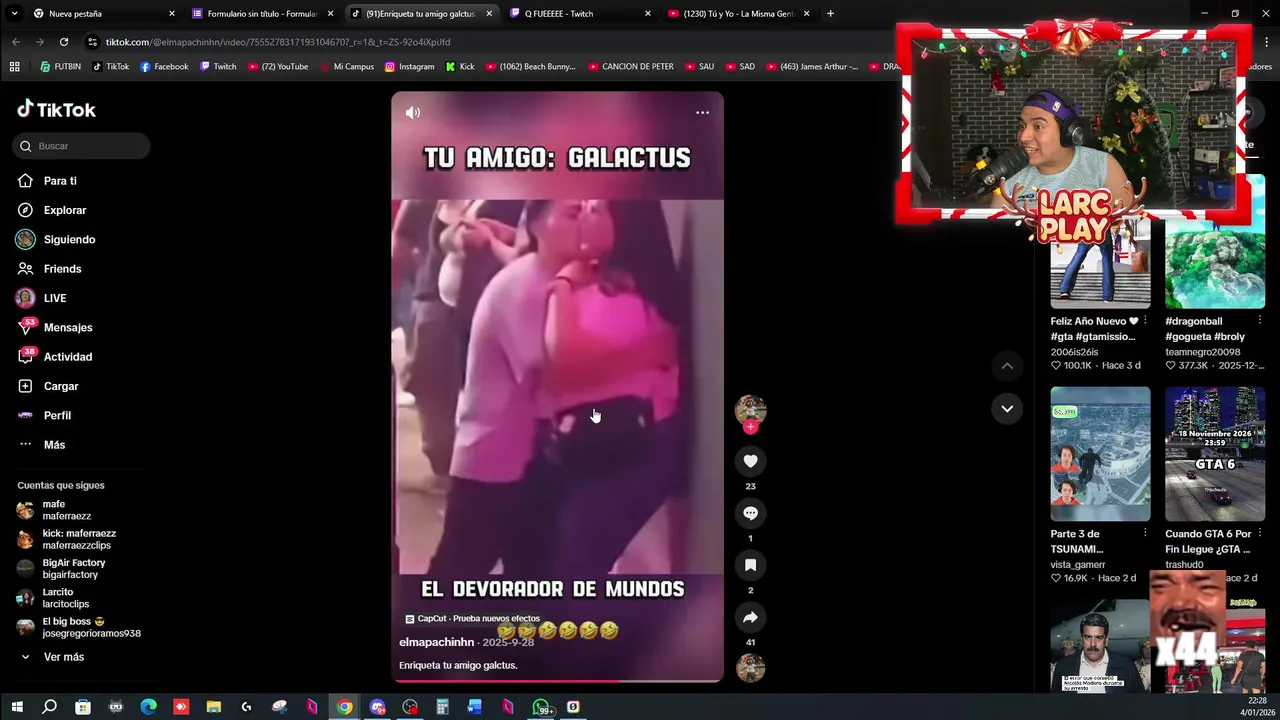This screenshot has width=1280, height=720.
Task: Open Parte 3 de TSUNAMI thumbnail
Action: tap(1100, 454)
